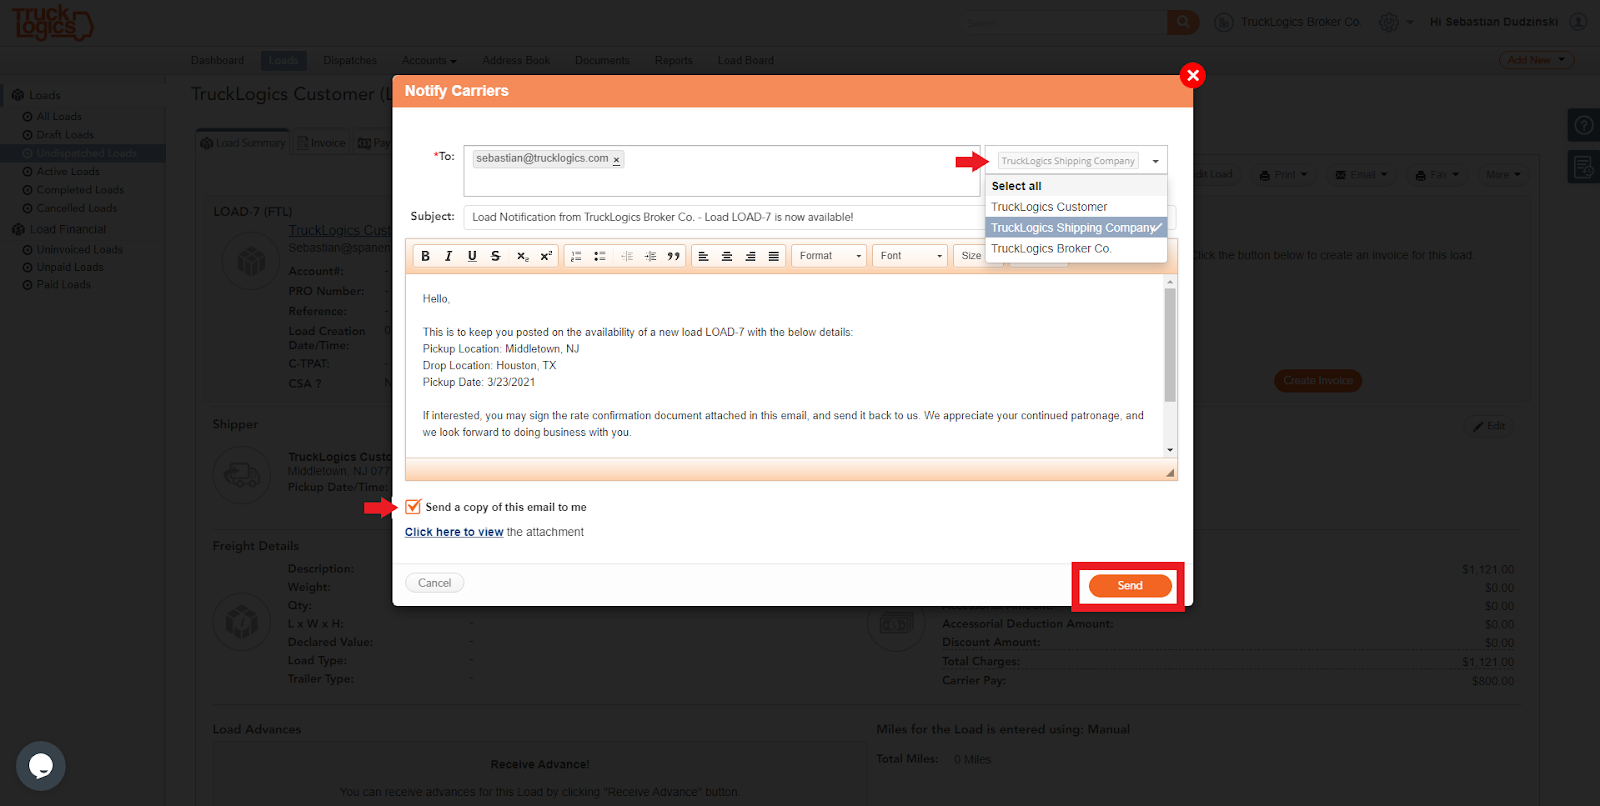The height and width of the screenshot is (806, 1600).
Task: Click the Create Invoice button
Action: [x=1318, y=381]
